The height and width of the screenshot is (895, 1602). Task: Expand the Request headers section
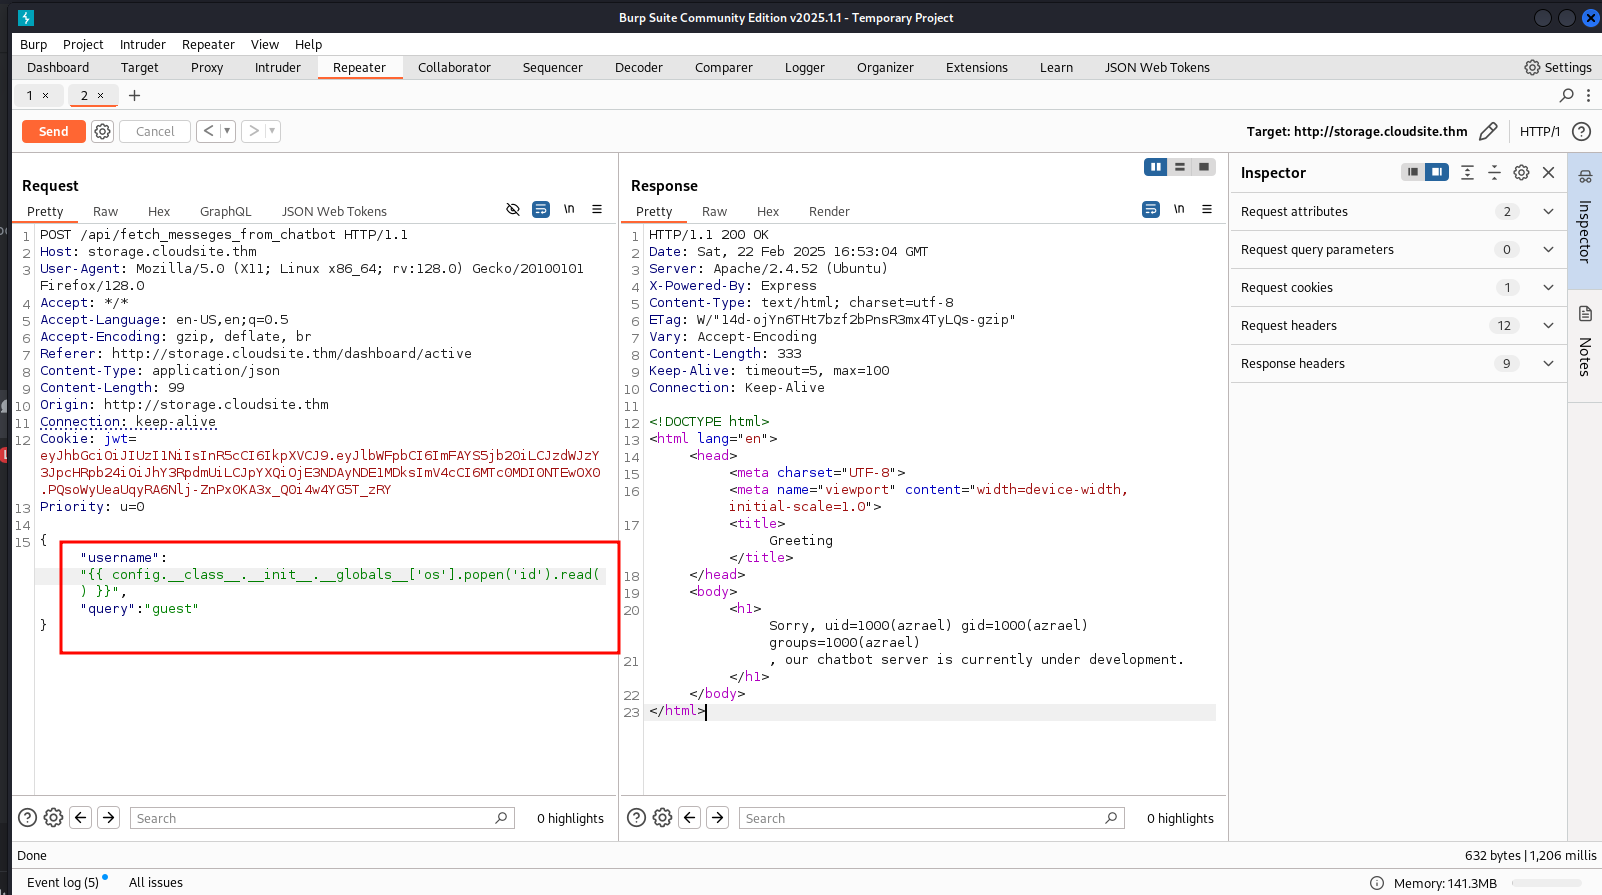point(1548,326)
